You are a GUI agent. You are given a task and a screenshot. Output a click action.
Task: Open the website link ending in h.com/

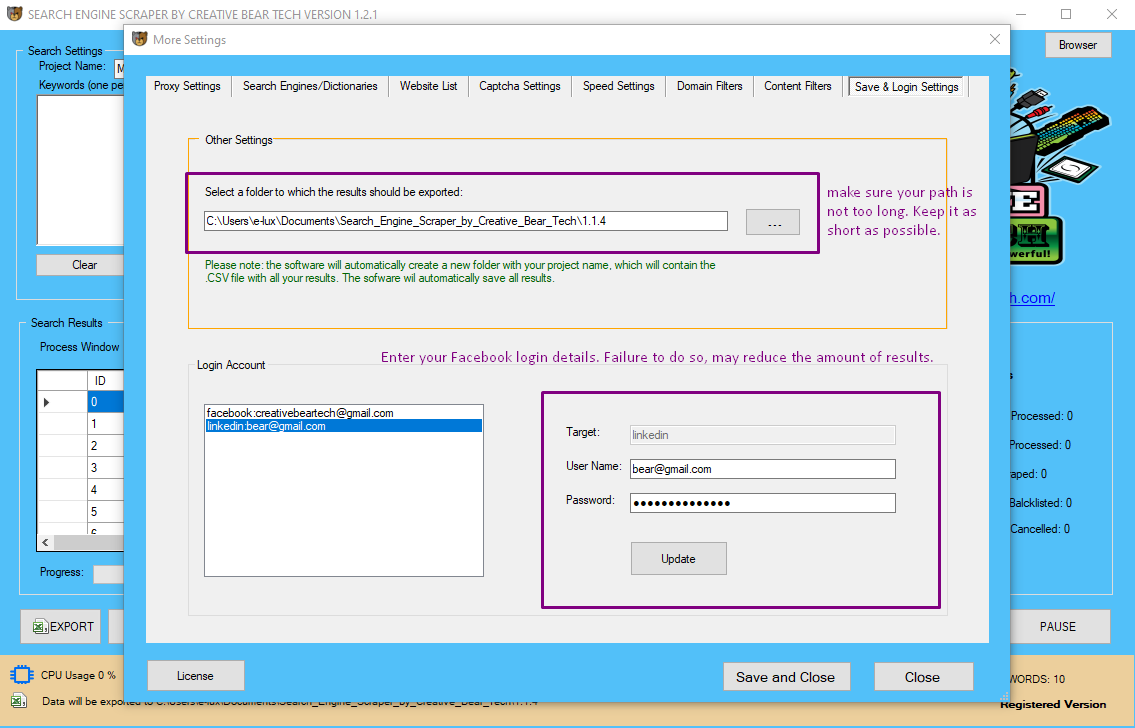pyautogui.click(x=1032, y=298)
